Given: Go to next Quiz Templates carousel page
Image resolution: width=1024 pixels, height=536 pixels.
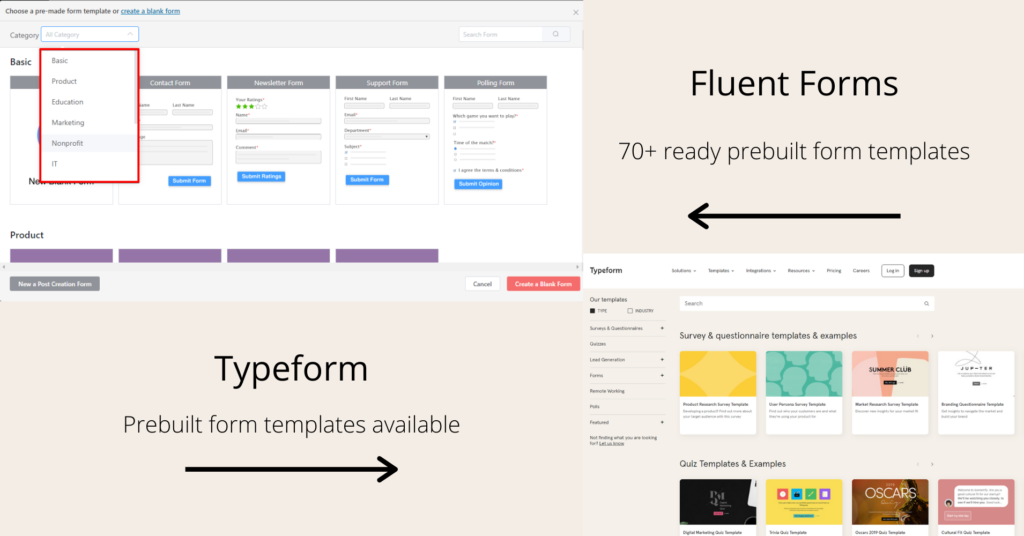Looking at the screenshot, I should click(932, 464).
